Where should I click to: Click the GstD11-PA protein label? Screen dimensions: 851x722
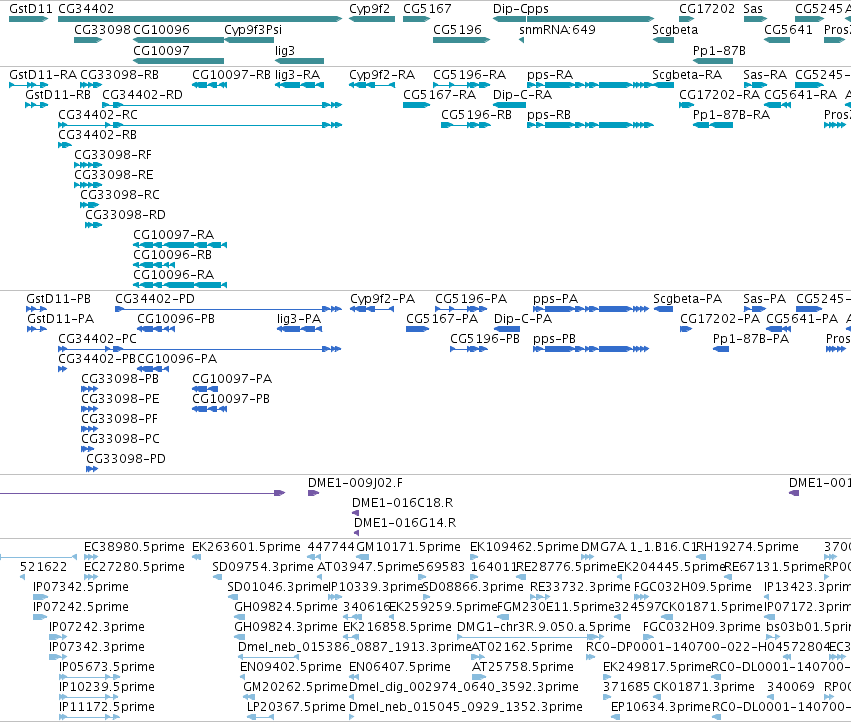(x=61, y=319)
